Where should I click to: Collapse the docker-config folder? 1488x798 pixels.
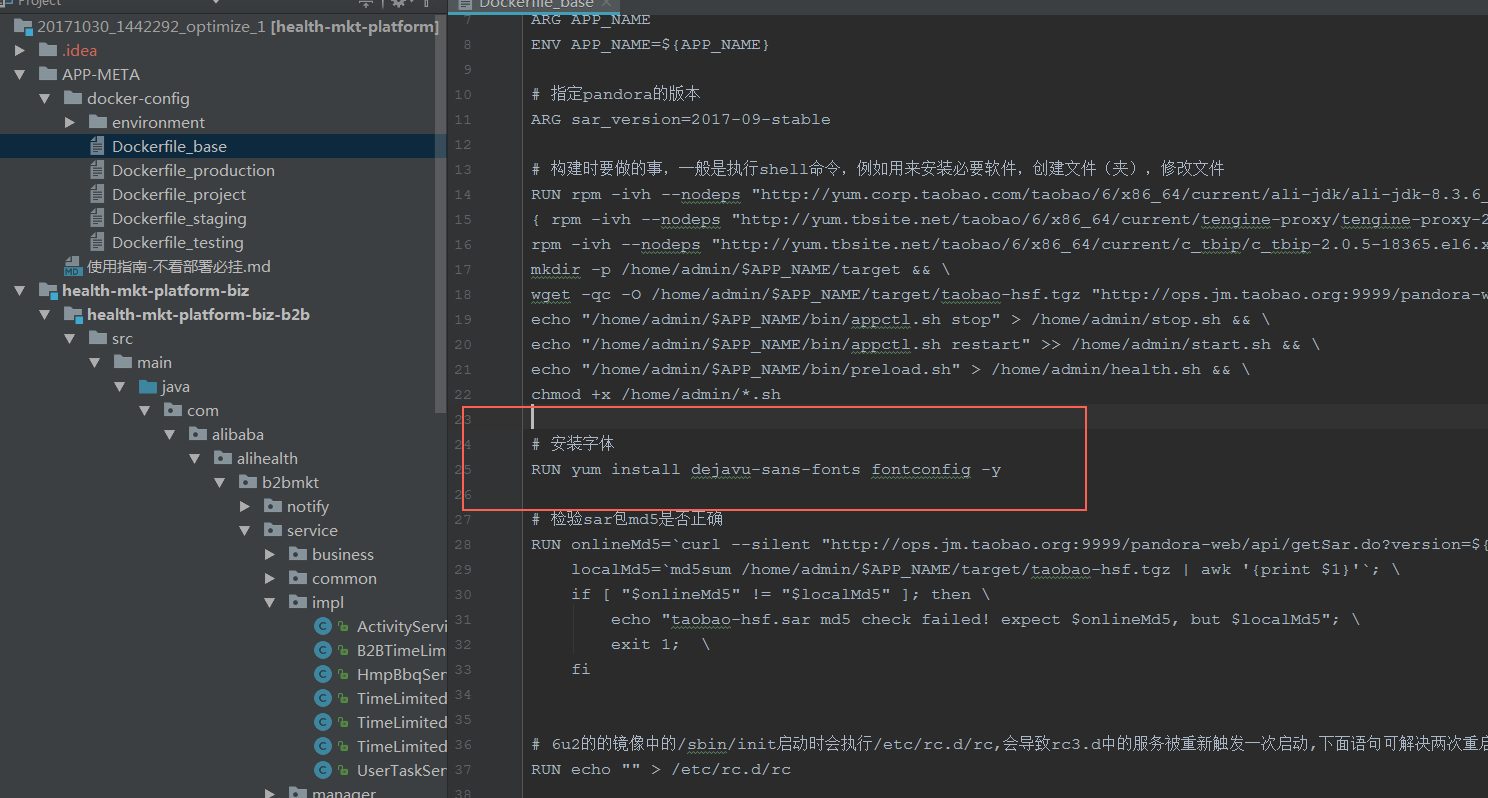click(x=45, y=98)
